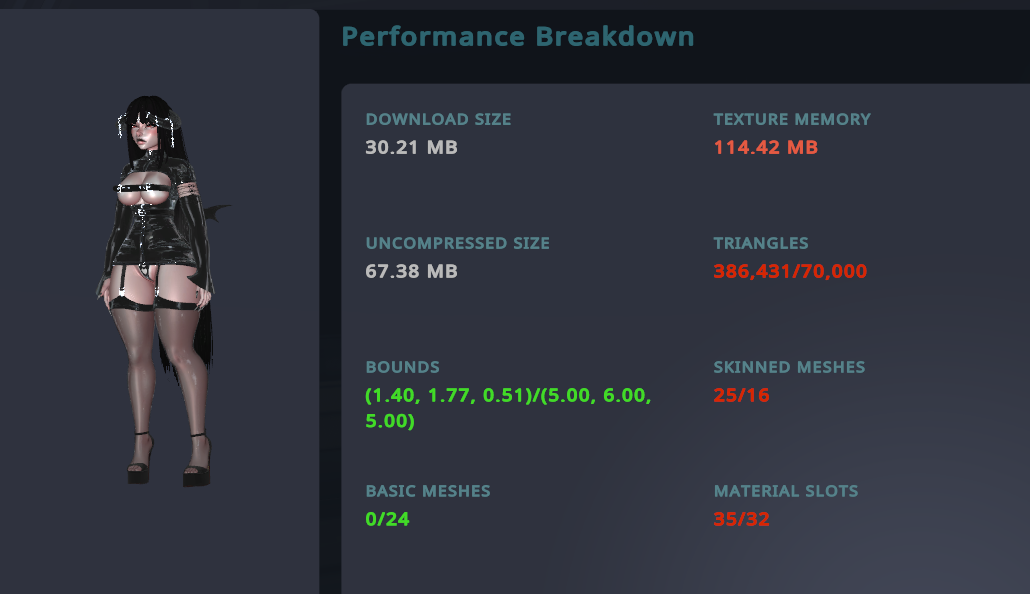Image resolution: width=1030 pixels, height=594 pixels.
Task: Click the 35/32 material slots value
Action: coord(741,520)
